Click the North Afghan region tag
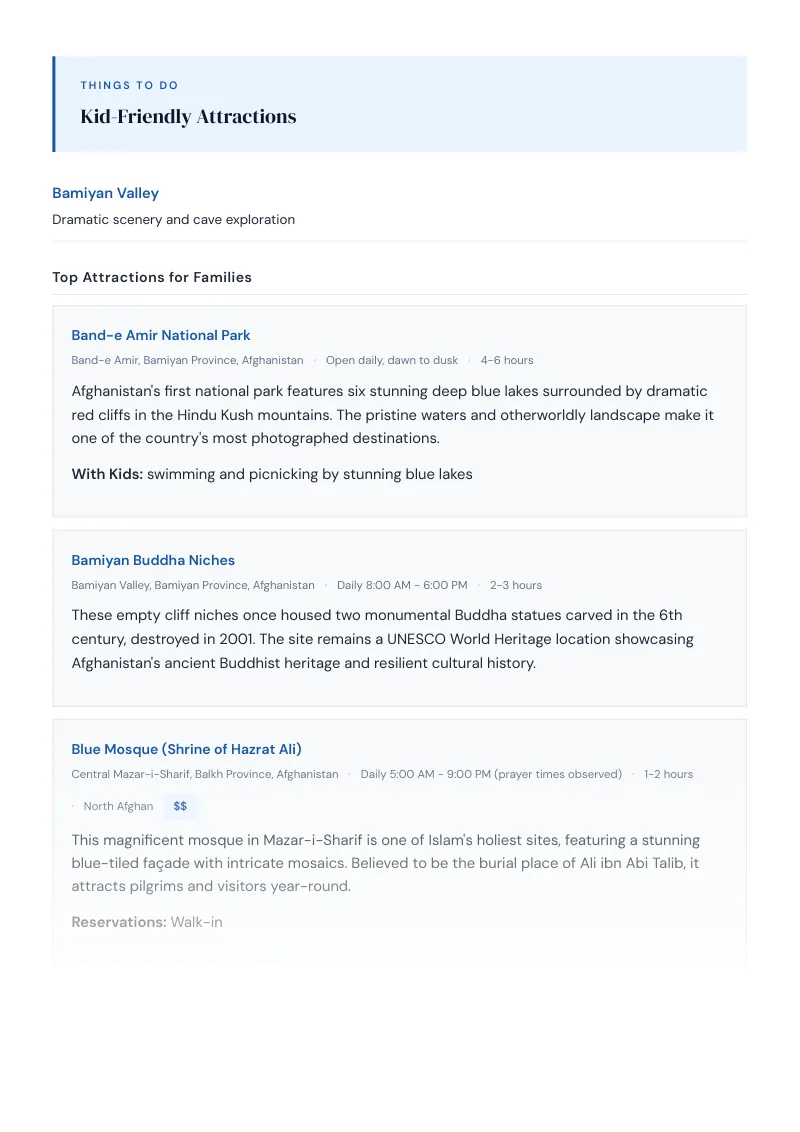Image resolution: width=800 pixels, height=1132 pixels. coord(118,806)
